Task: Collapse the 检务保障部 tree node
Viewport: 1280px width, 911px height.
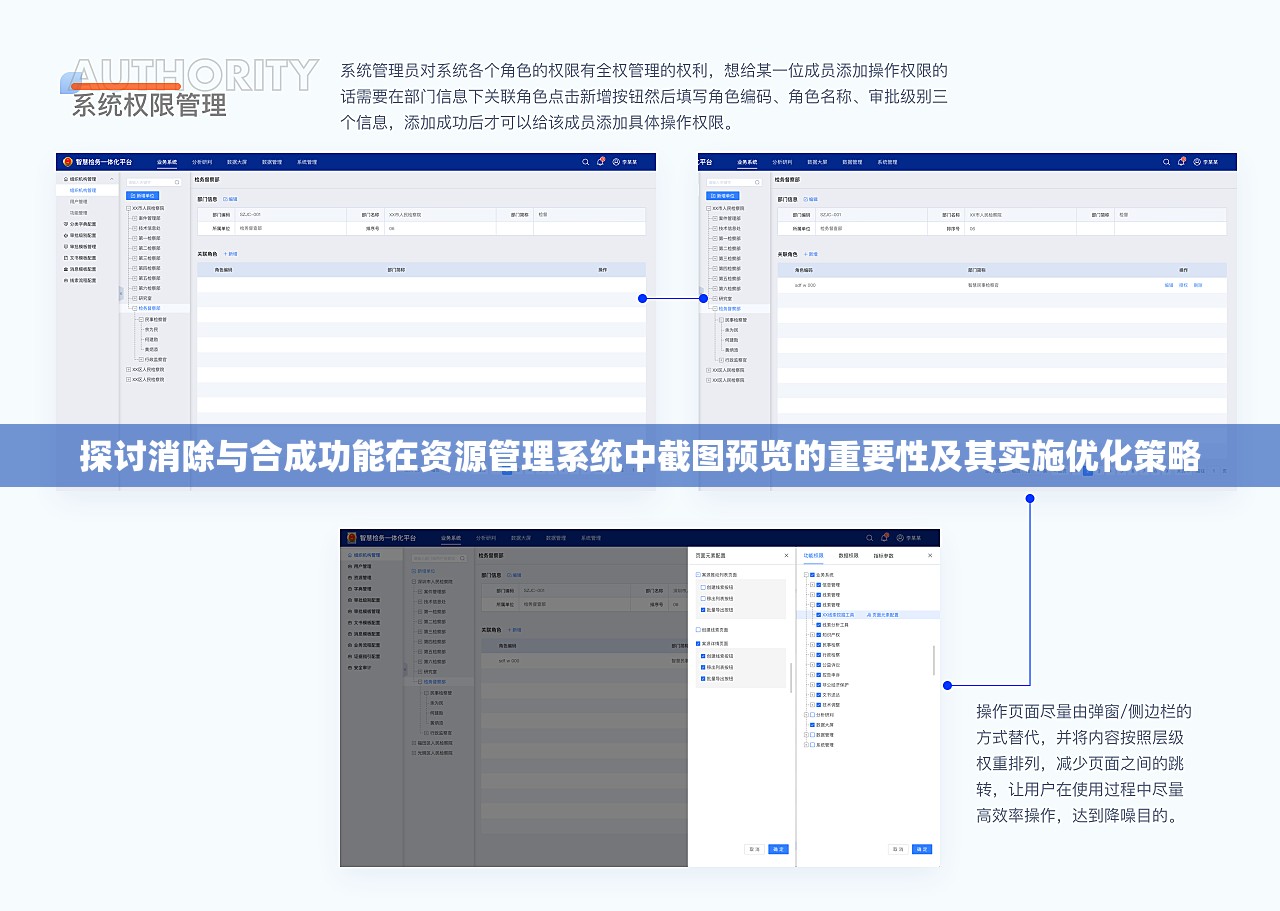Action: [134, 308]
